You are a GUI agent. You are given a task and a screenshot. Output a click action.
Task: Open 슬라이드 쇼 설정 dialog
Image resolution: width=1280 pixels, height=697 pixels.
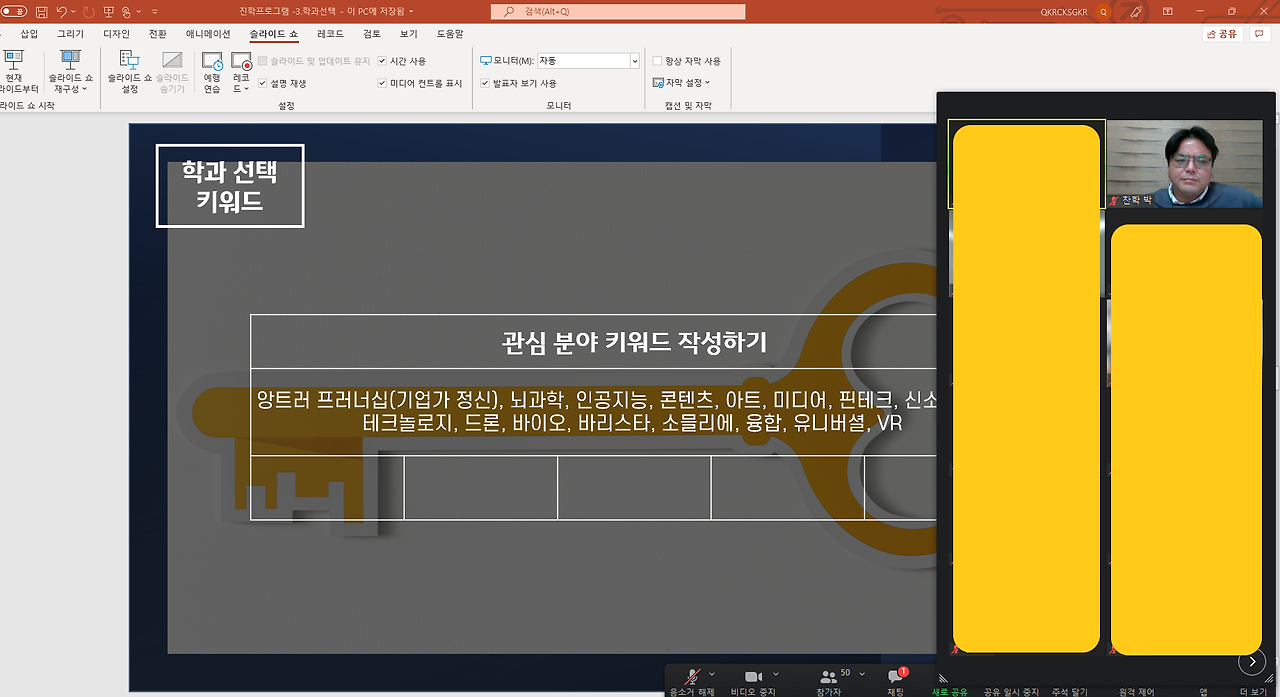click(130, 72)
